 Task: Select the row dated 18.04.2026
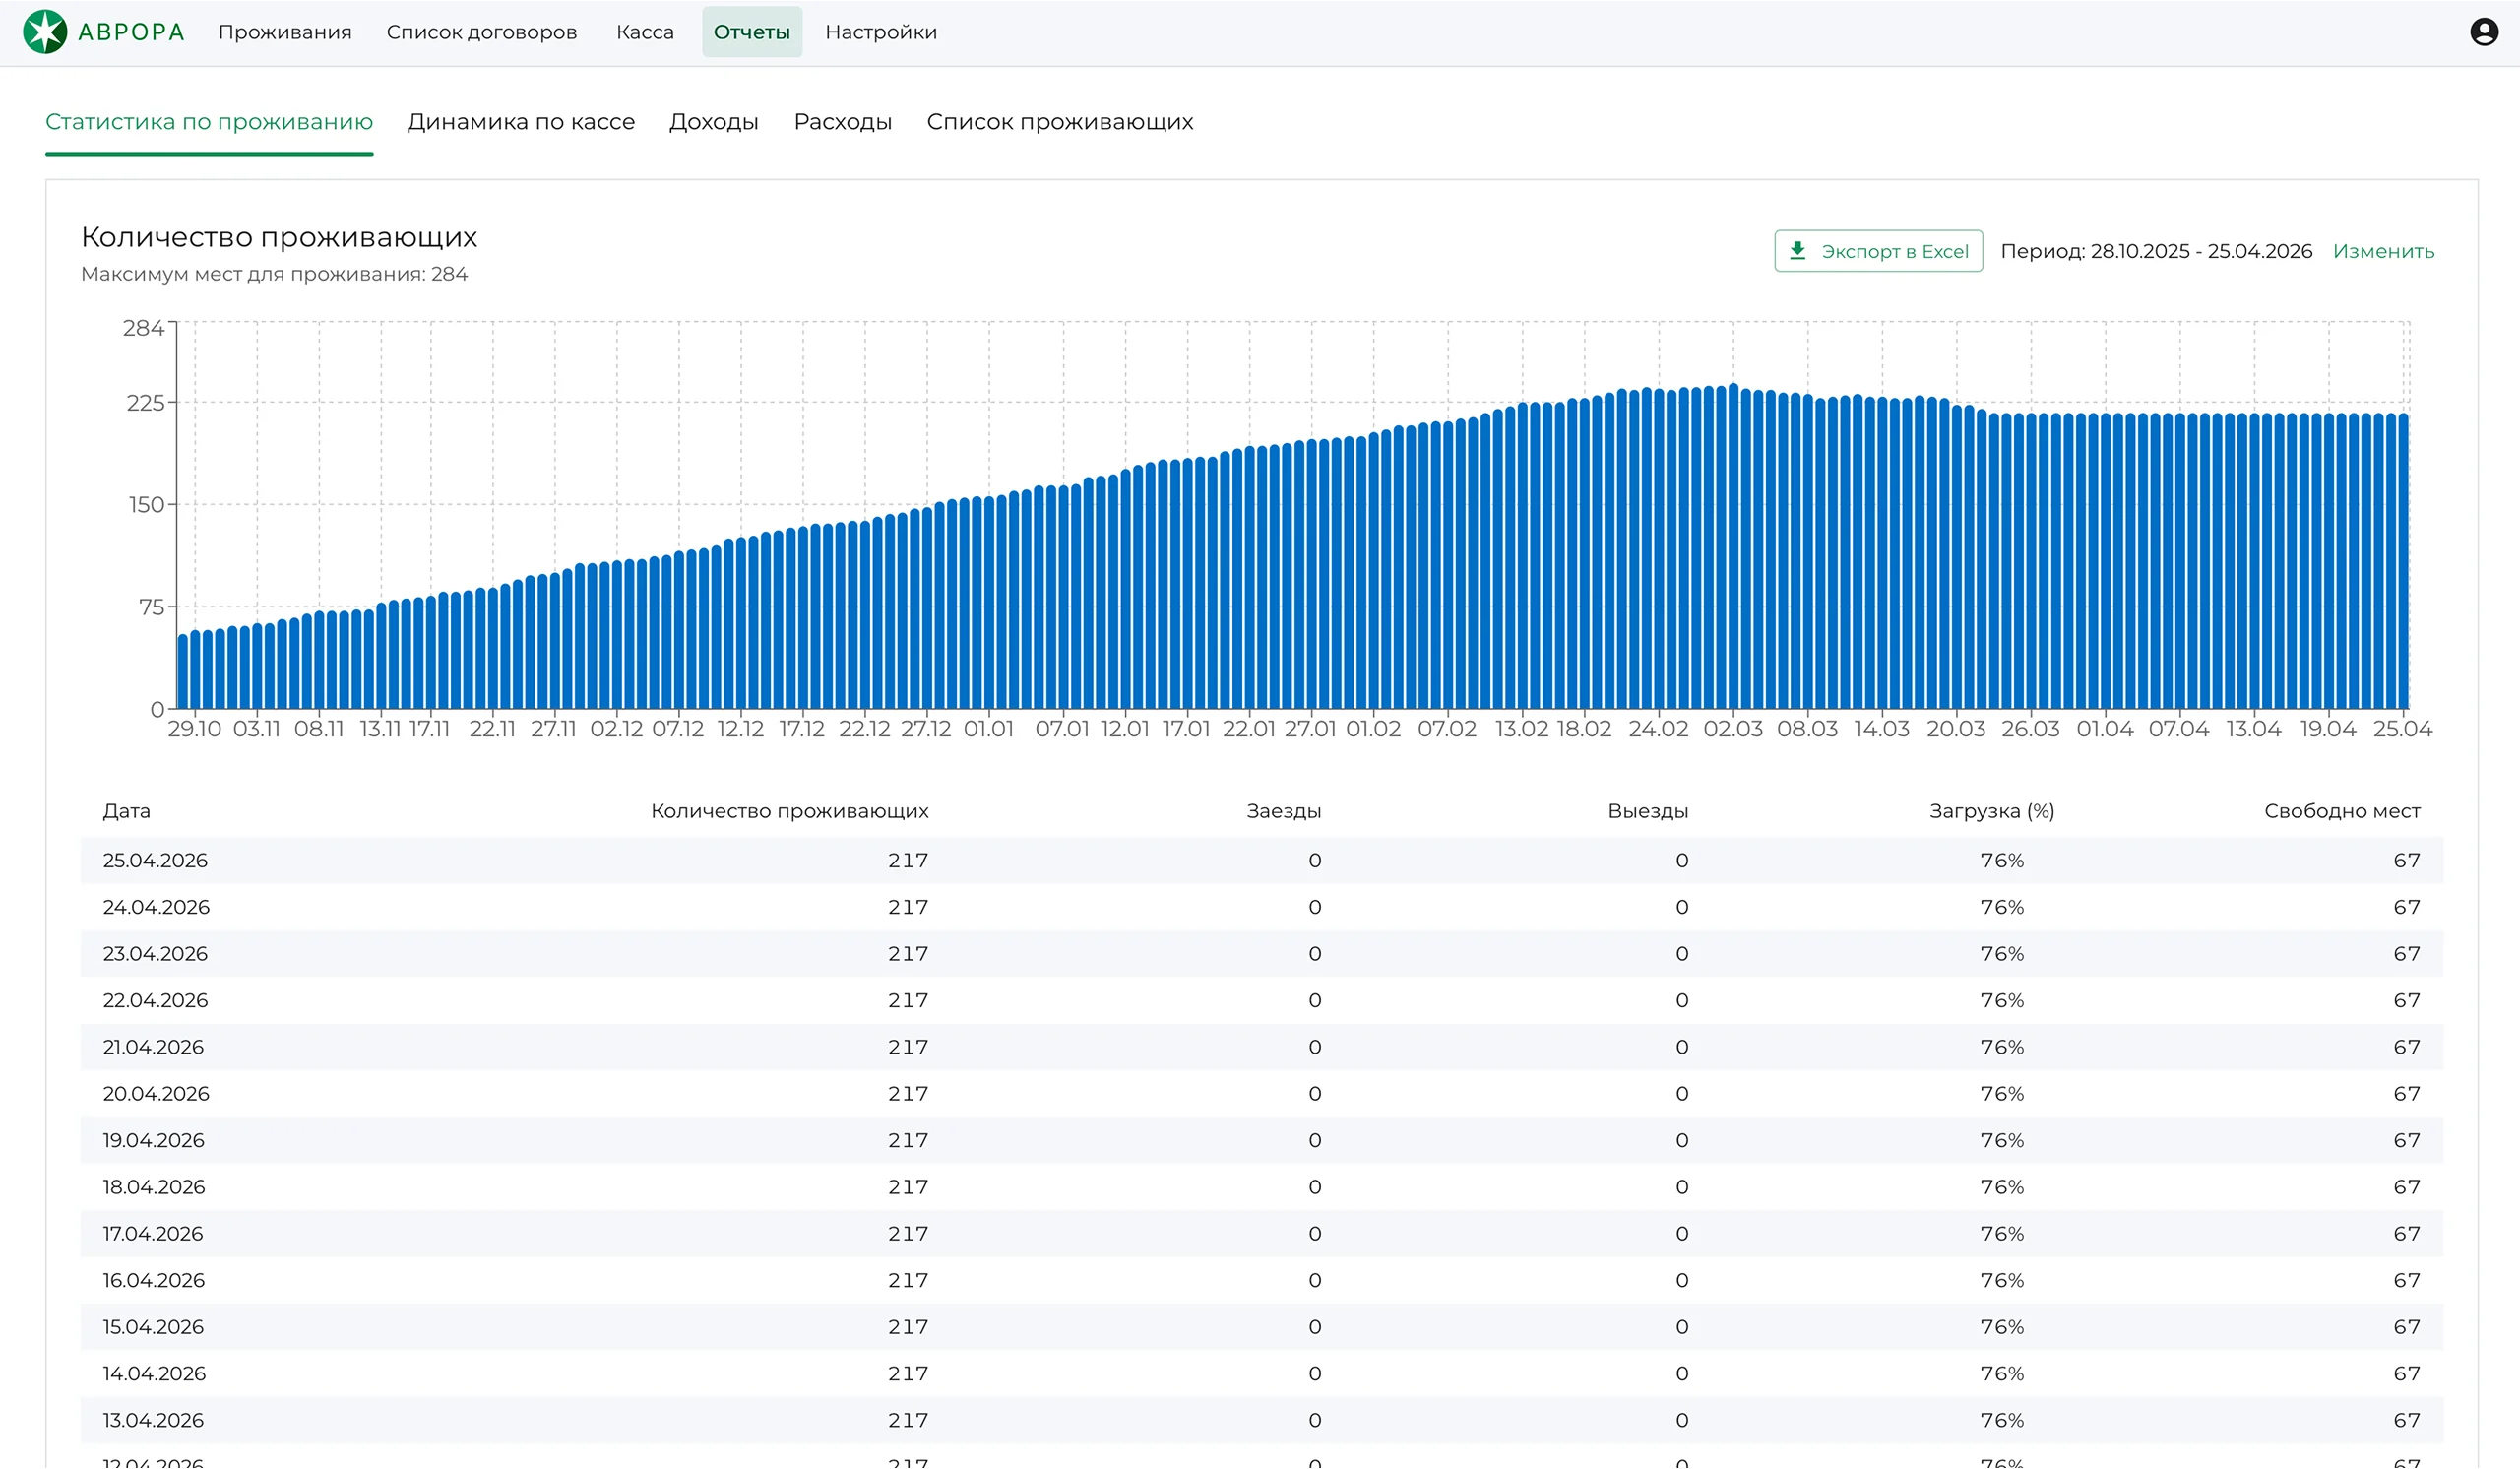[x=1262, y=1187]
